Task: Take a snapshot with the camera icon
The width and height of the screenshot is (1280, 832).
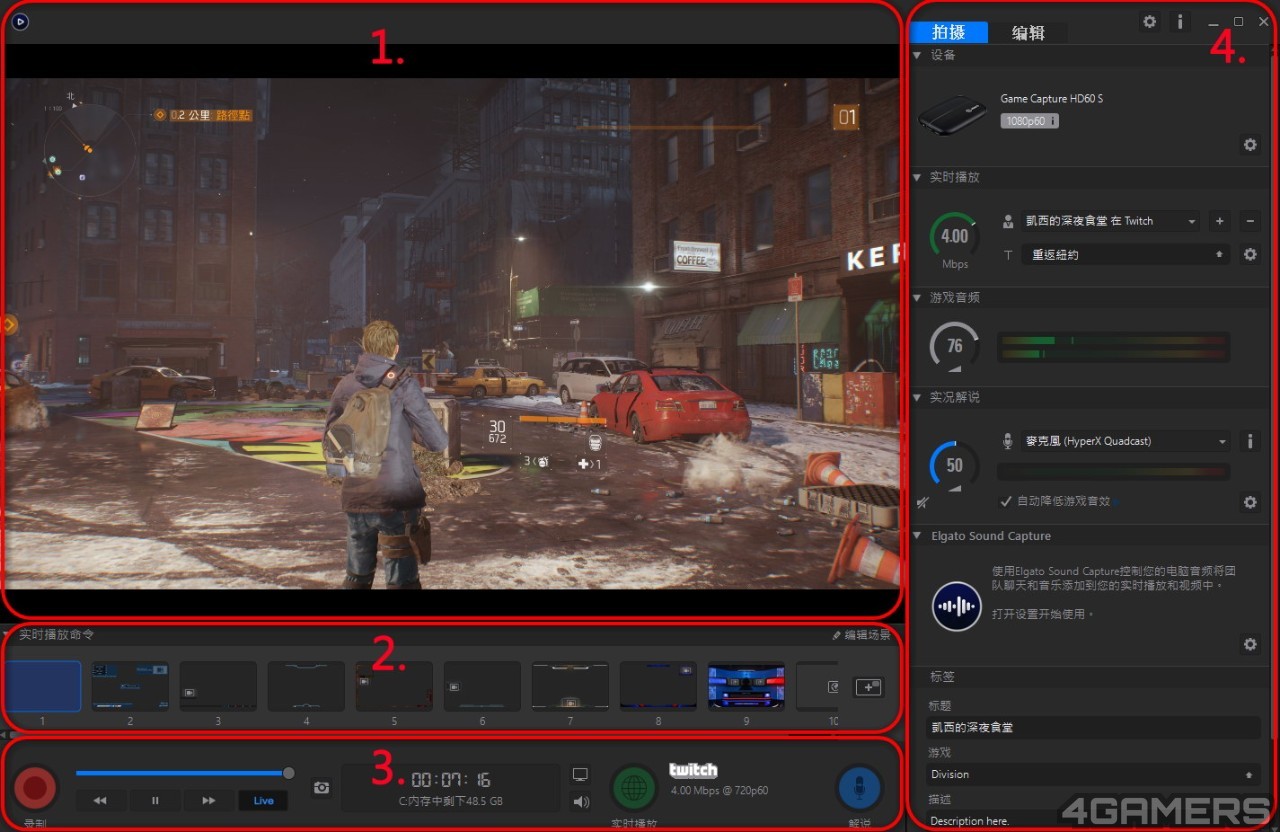Action: click(x=321, y=788)
